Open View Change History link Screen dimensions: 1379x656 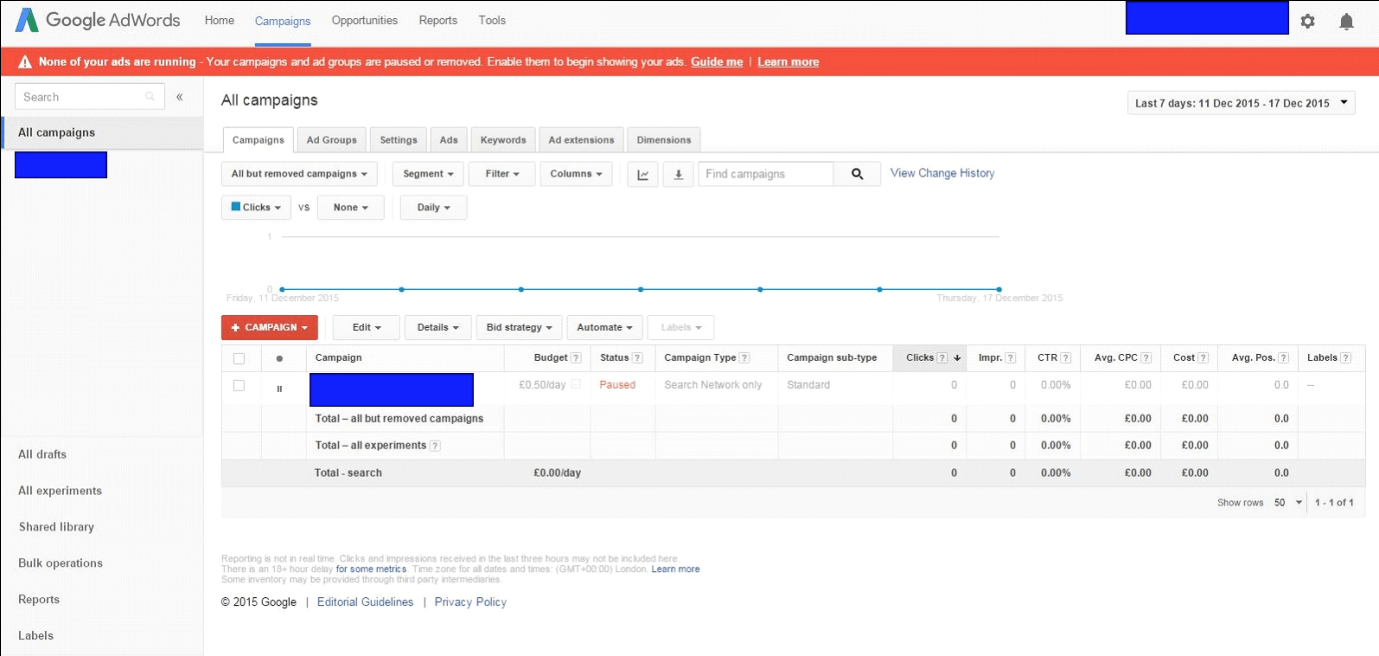click(x=941, y=173)
